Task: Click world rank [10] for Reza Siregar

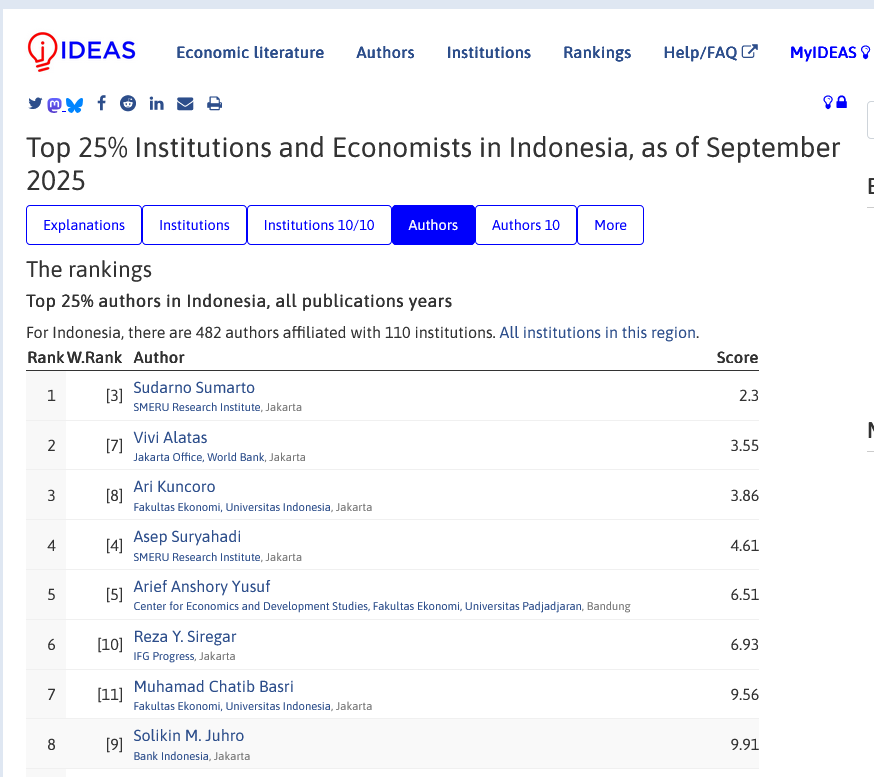Action: (x=110, y=645)
